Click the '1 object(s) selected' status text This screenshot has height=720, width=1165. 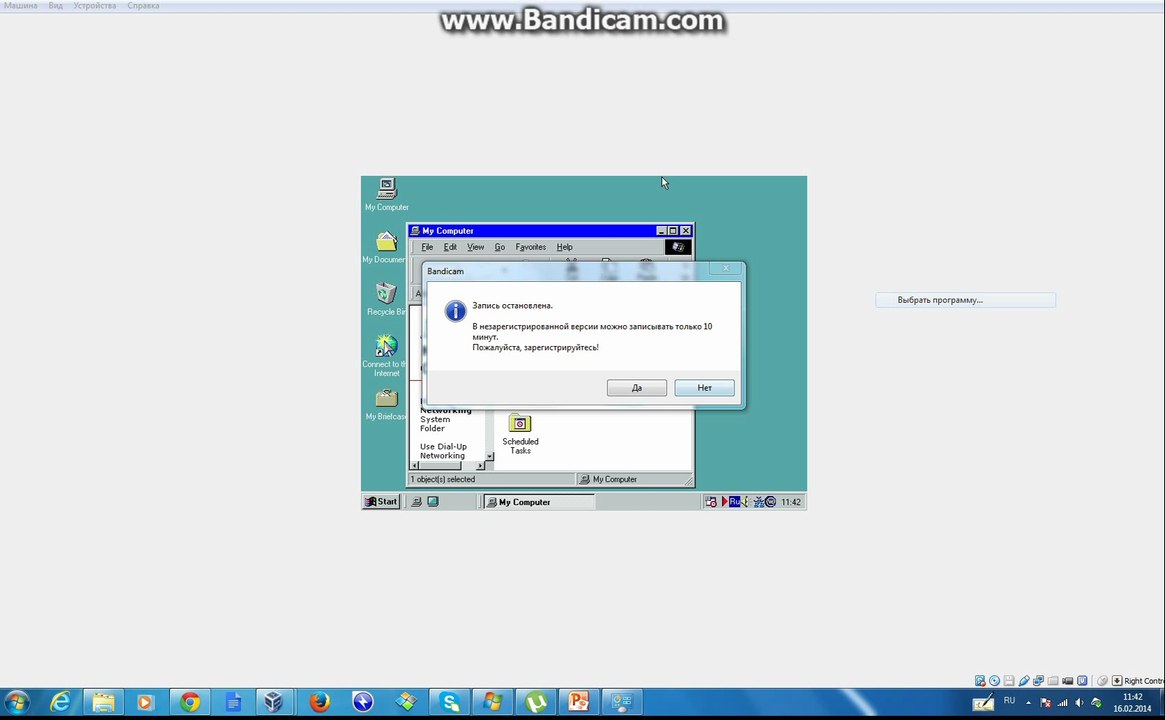pyautogui.click(x=443, y=479)
